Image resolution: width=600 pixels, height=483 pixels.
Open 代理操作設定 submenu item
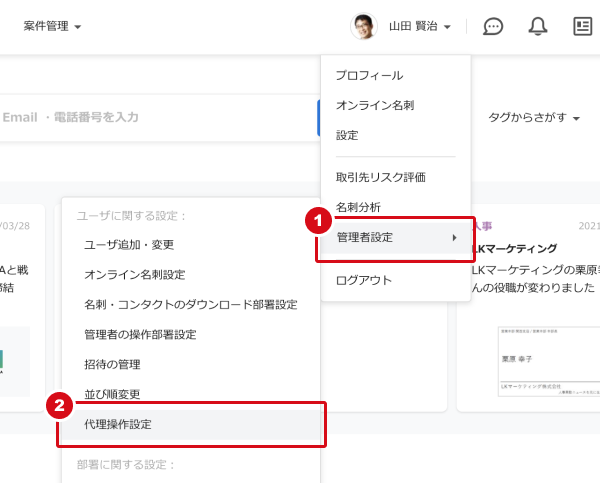(191, 424)
